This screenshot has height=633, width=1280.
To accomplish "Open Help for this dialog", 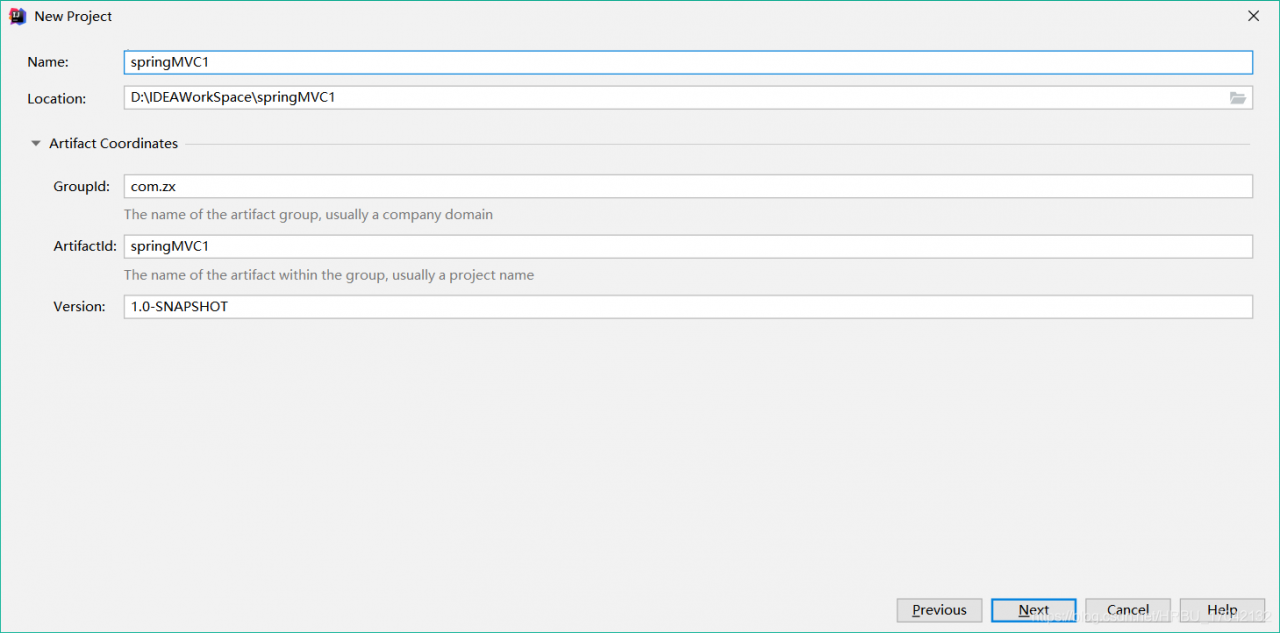I will click(x=1221, y=610).
